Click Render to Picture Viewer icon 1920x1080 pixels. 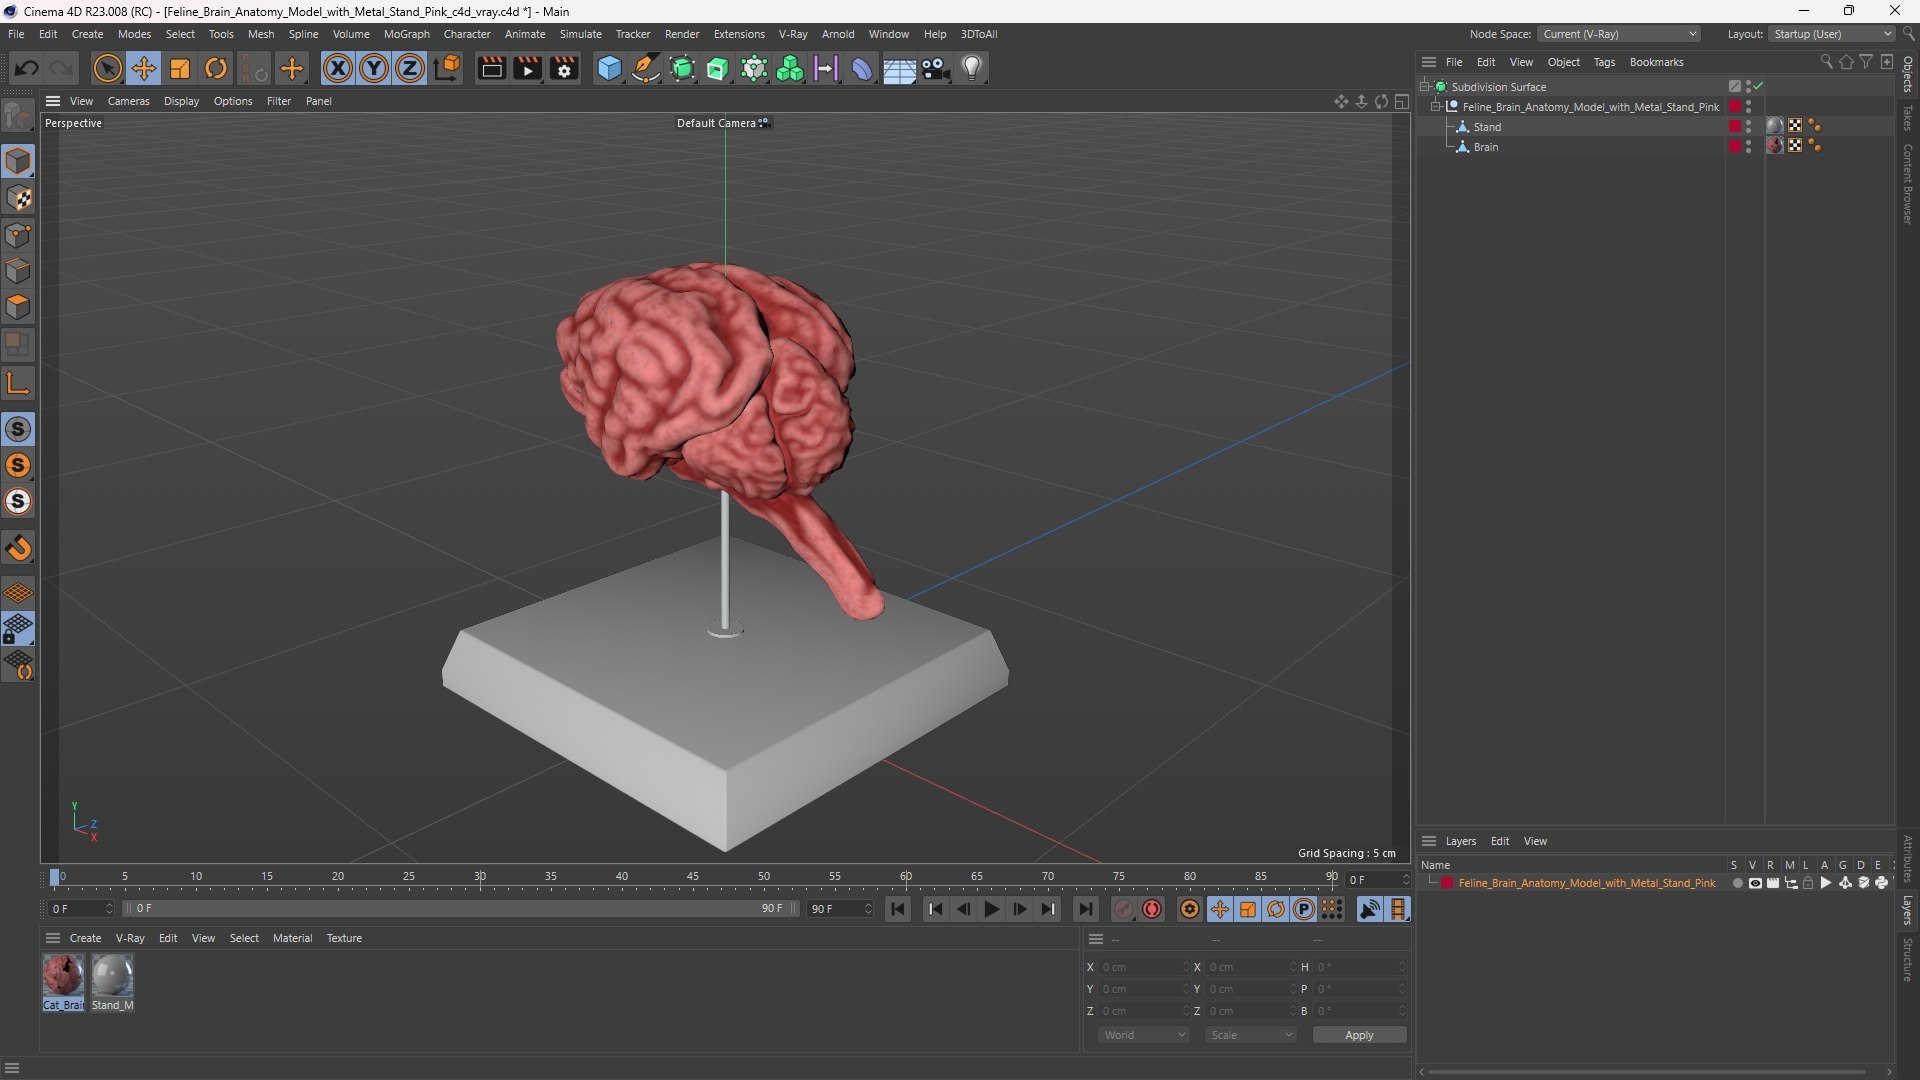click(527, 68)
